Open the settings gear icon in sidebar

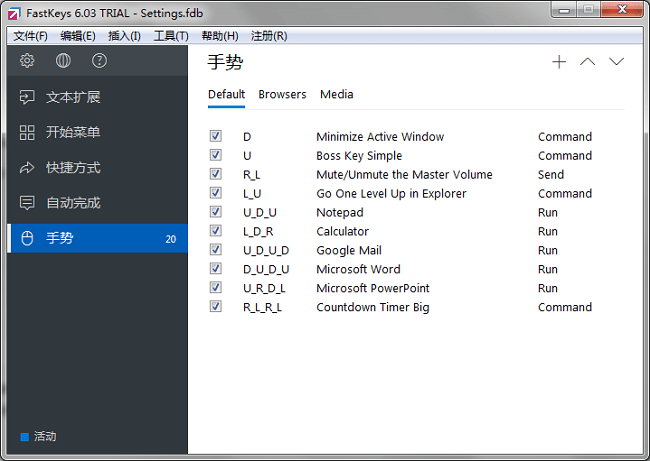[27, 61]
